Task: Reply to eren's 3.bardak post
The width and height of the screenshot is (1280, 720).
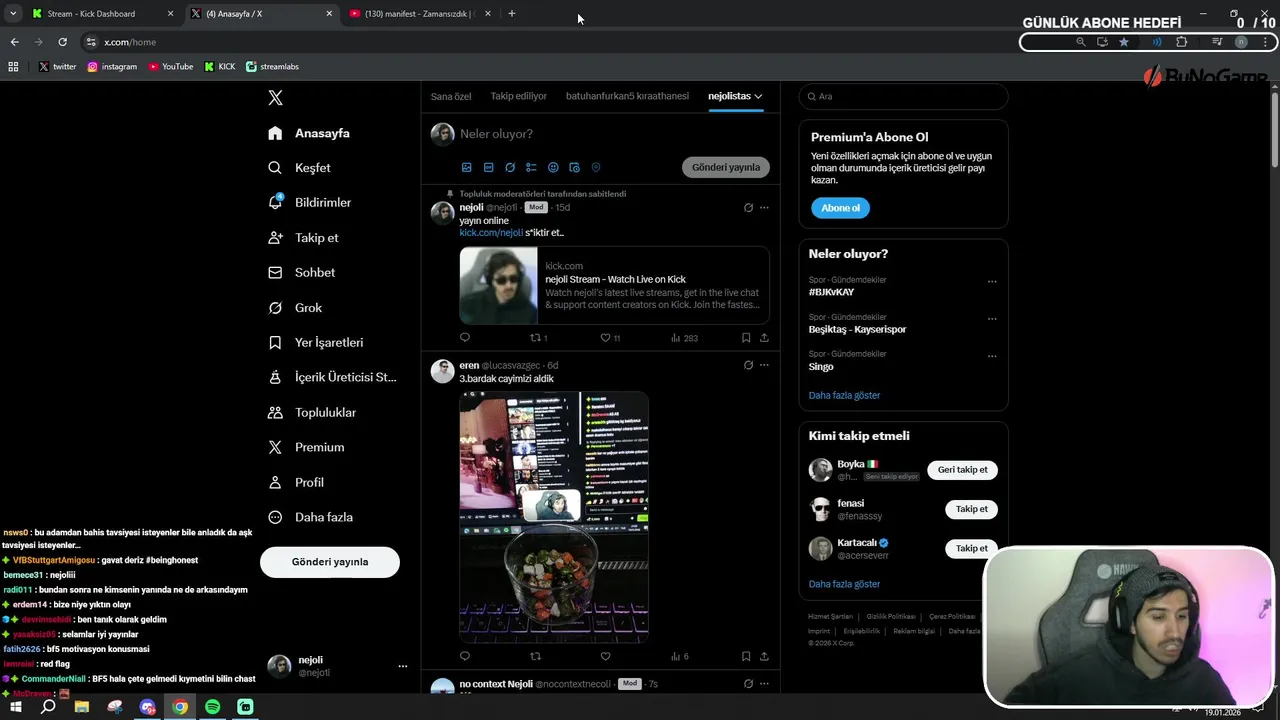Action: click(x=465, y=656)
